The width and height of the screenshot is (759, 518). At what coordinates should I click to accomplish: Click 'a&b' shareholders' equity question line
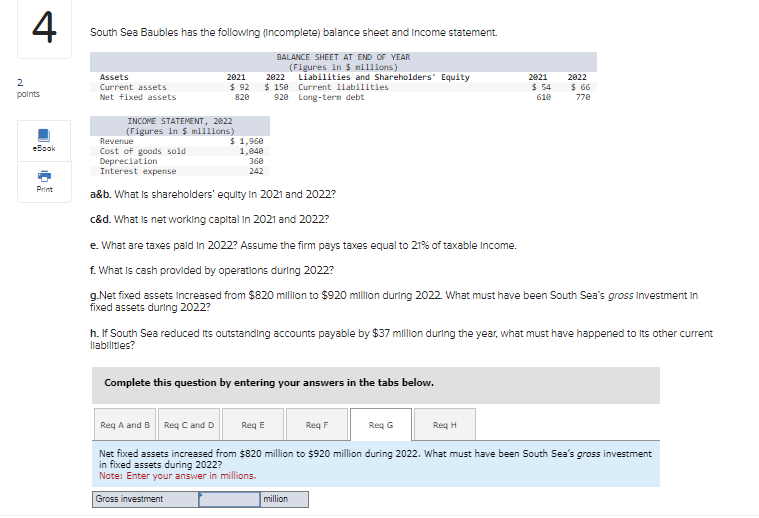213,194
